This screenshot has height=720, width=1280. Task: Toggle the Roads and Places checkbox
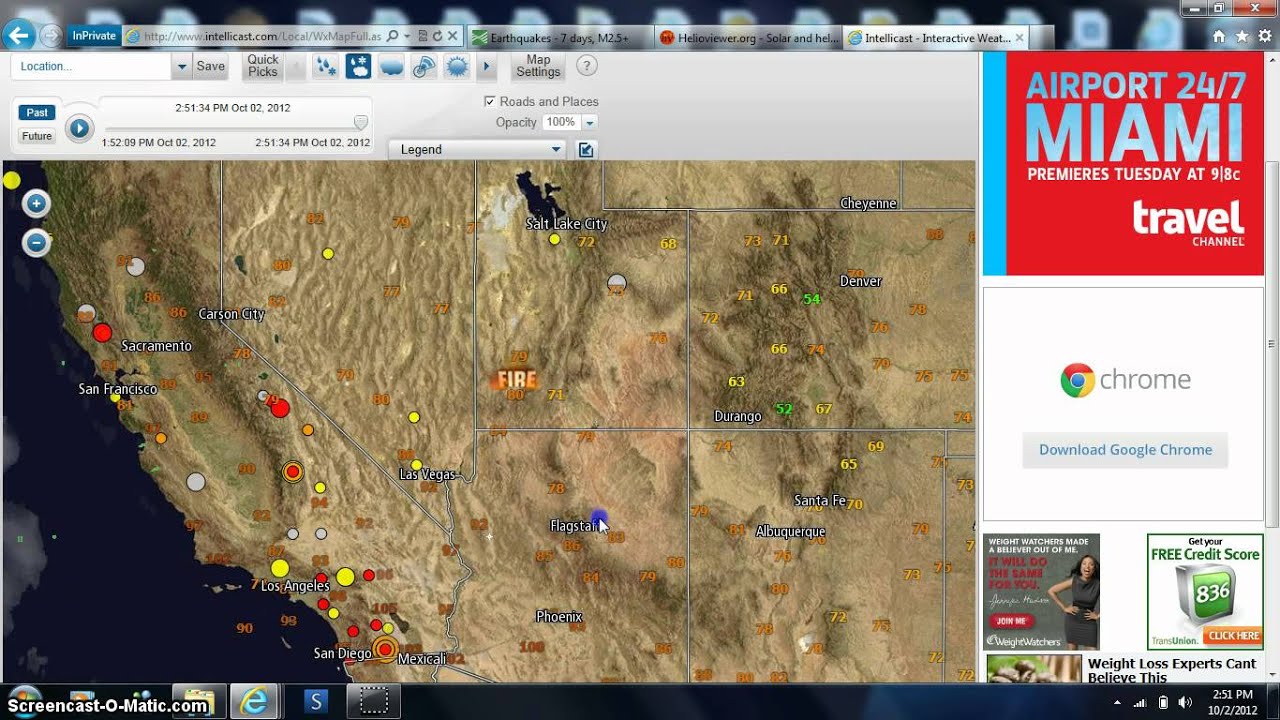[x=489, y=101]
